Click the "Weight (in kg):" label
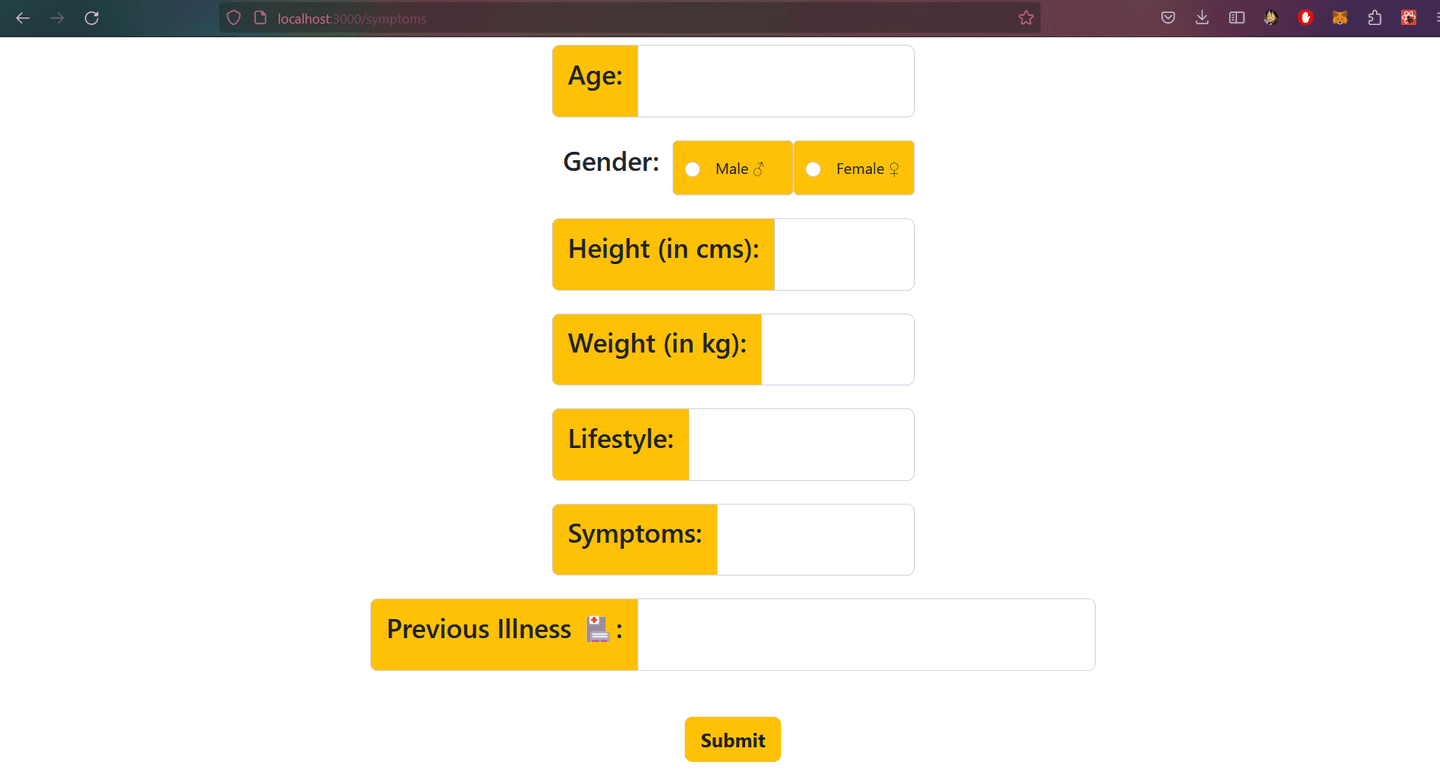Image resolution: width=1440 pixels, height=780 pixels. tap(657, 344)
